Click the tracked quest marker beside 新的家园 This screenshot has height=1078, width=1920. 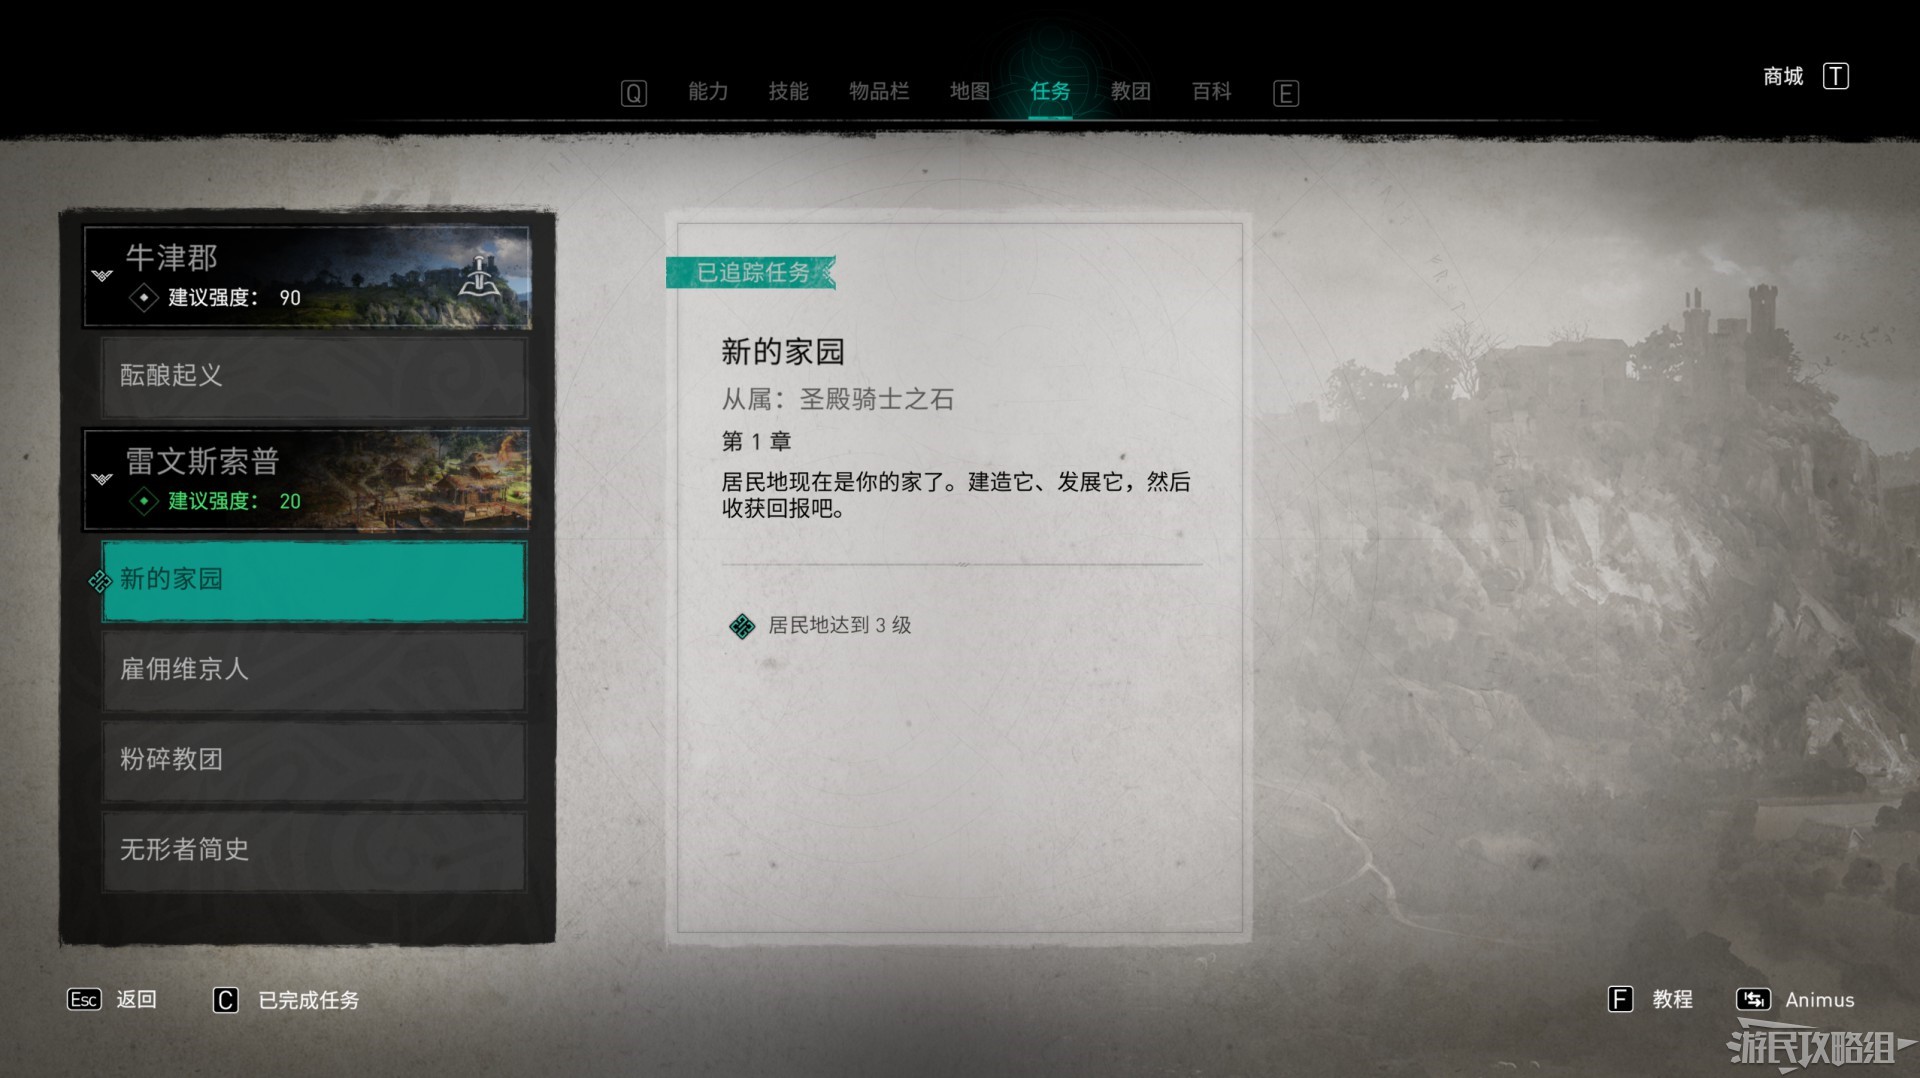click(x=100, y=581)
